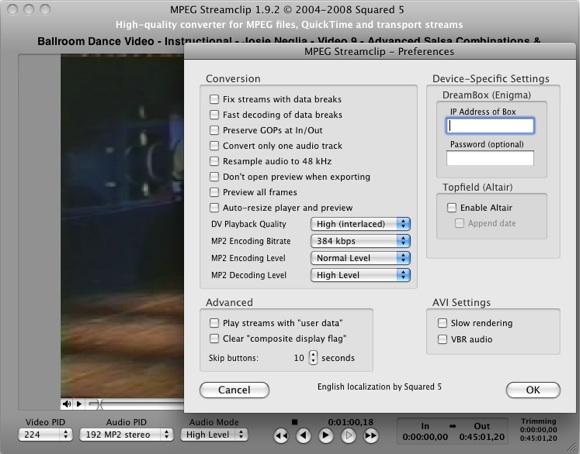Open Audio Mode High Level dropdown
This screenshot has height=454, width=580.
214,434
